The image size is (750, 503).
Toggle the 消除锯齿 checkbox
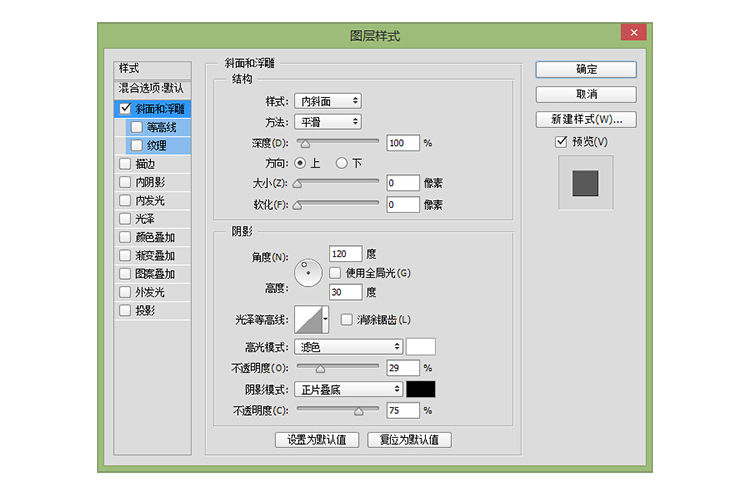pos(347,320)
